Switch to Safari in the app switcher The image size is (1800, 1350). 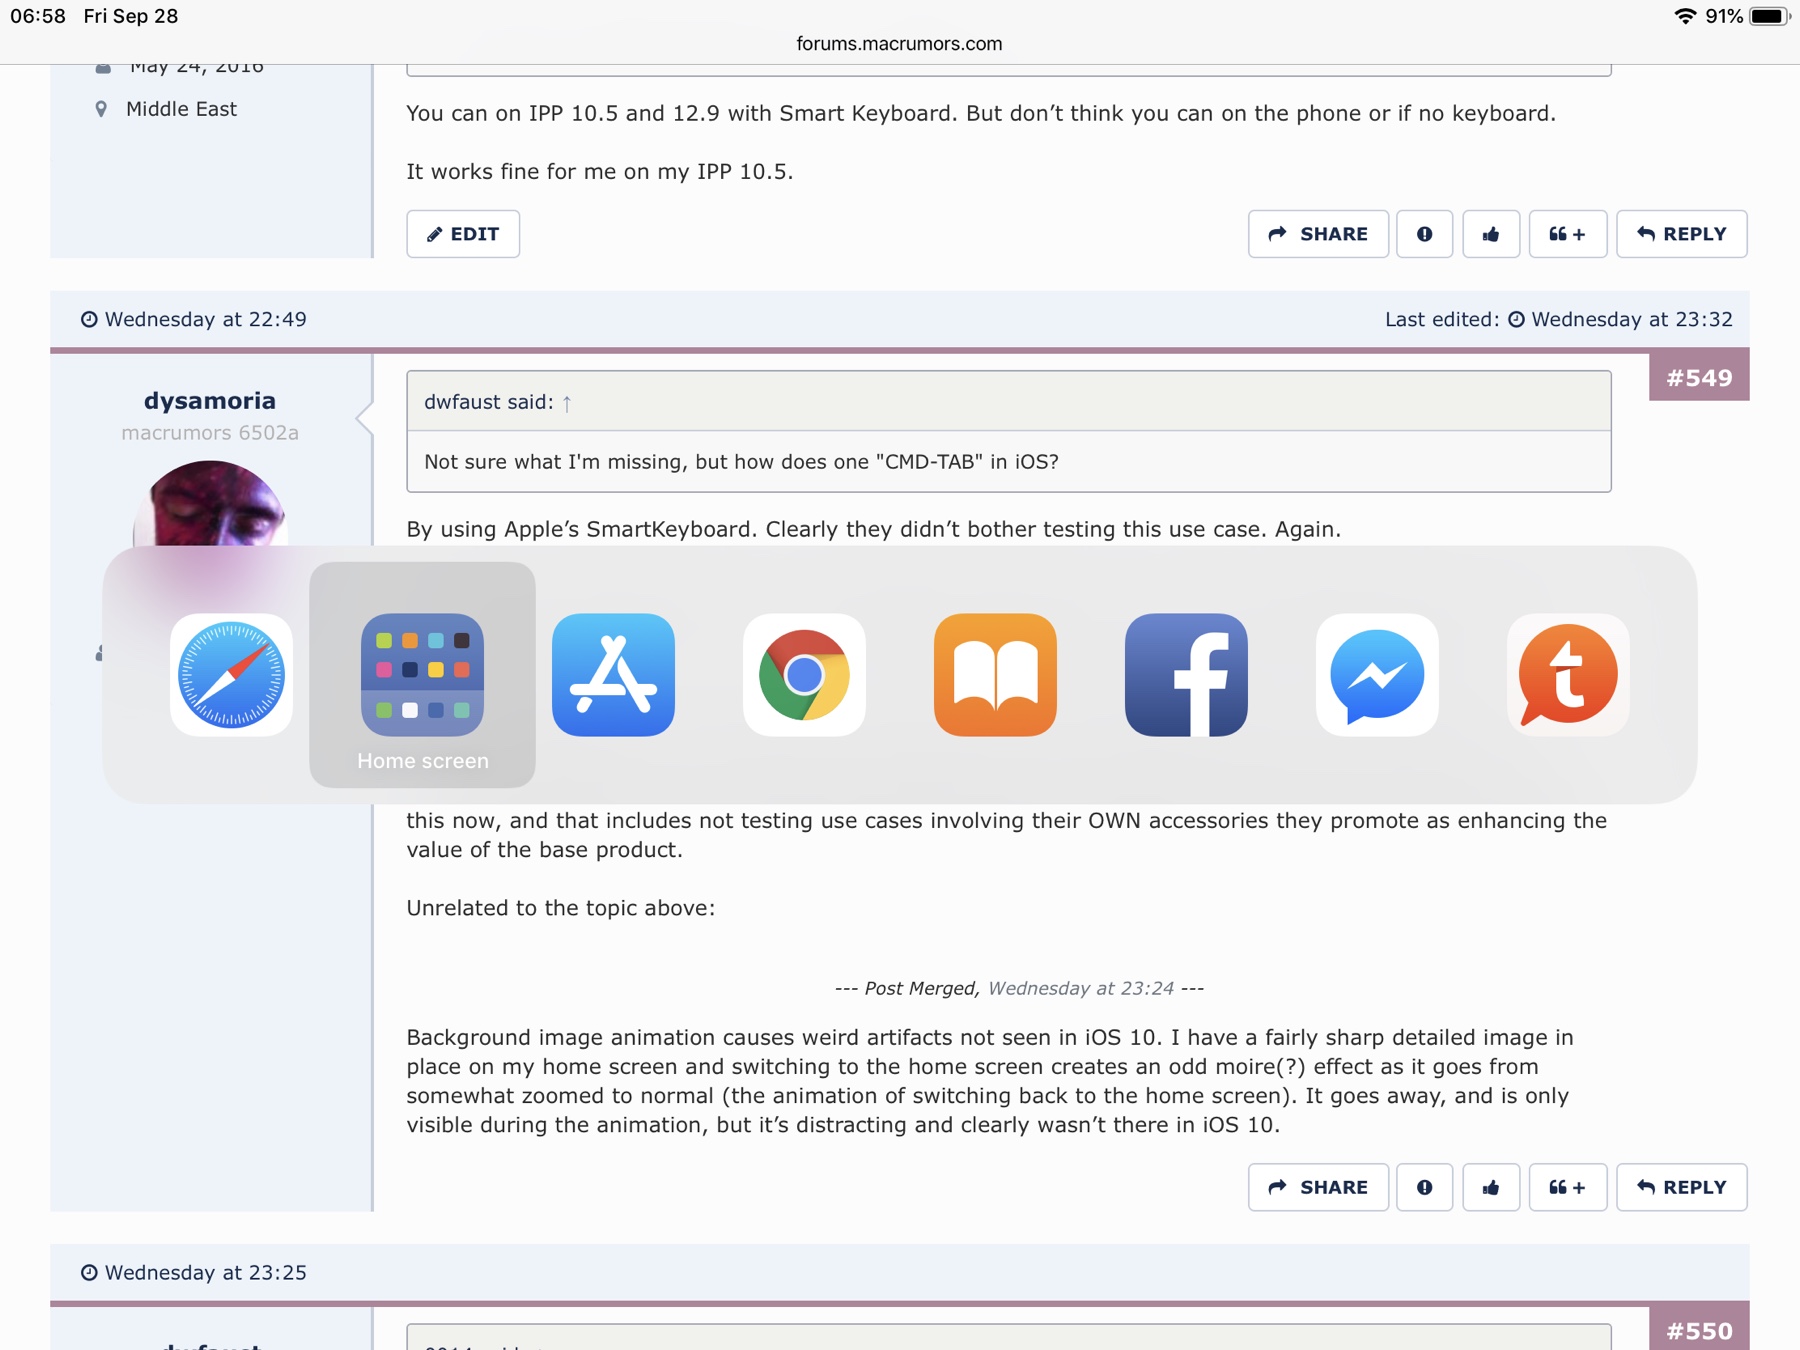coord(231,675)
